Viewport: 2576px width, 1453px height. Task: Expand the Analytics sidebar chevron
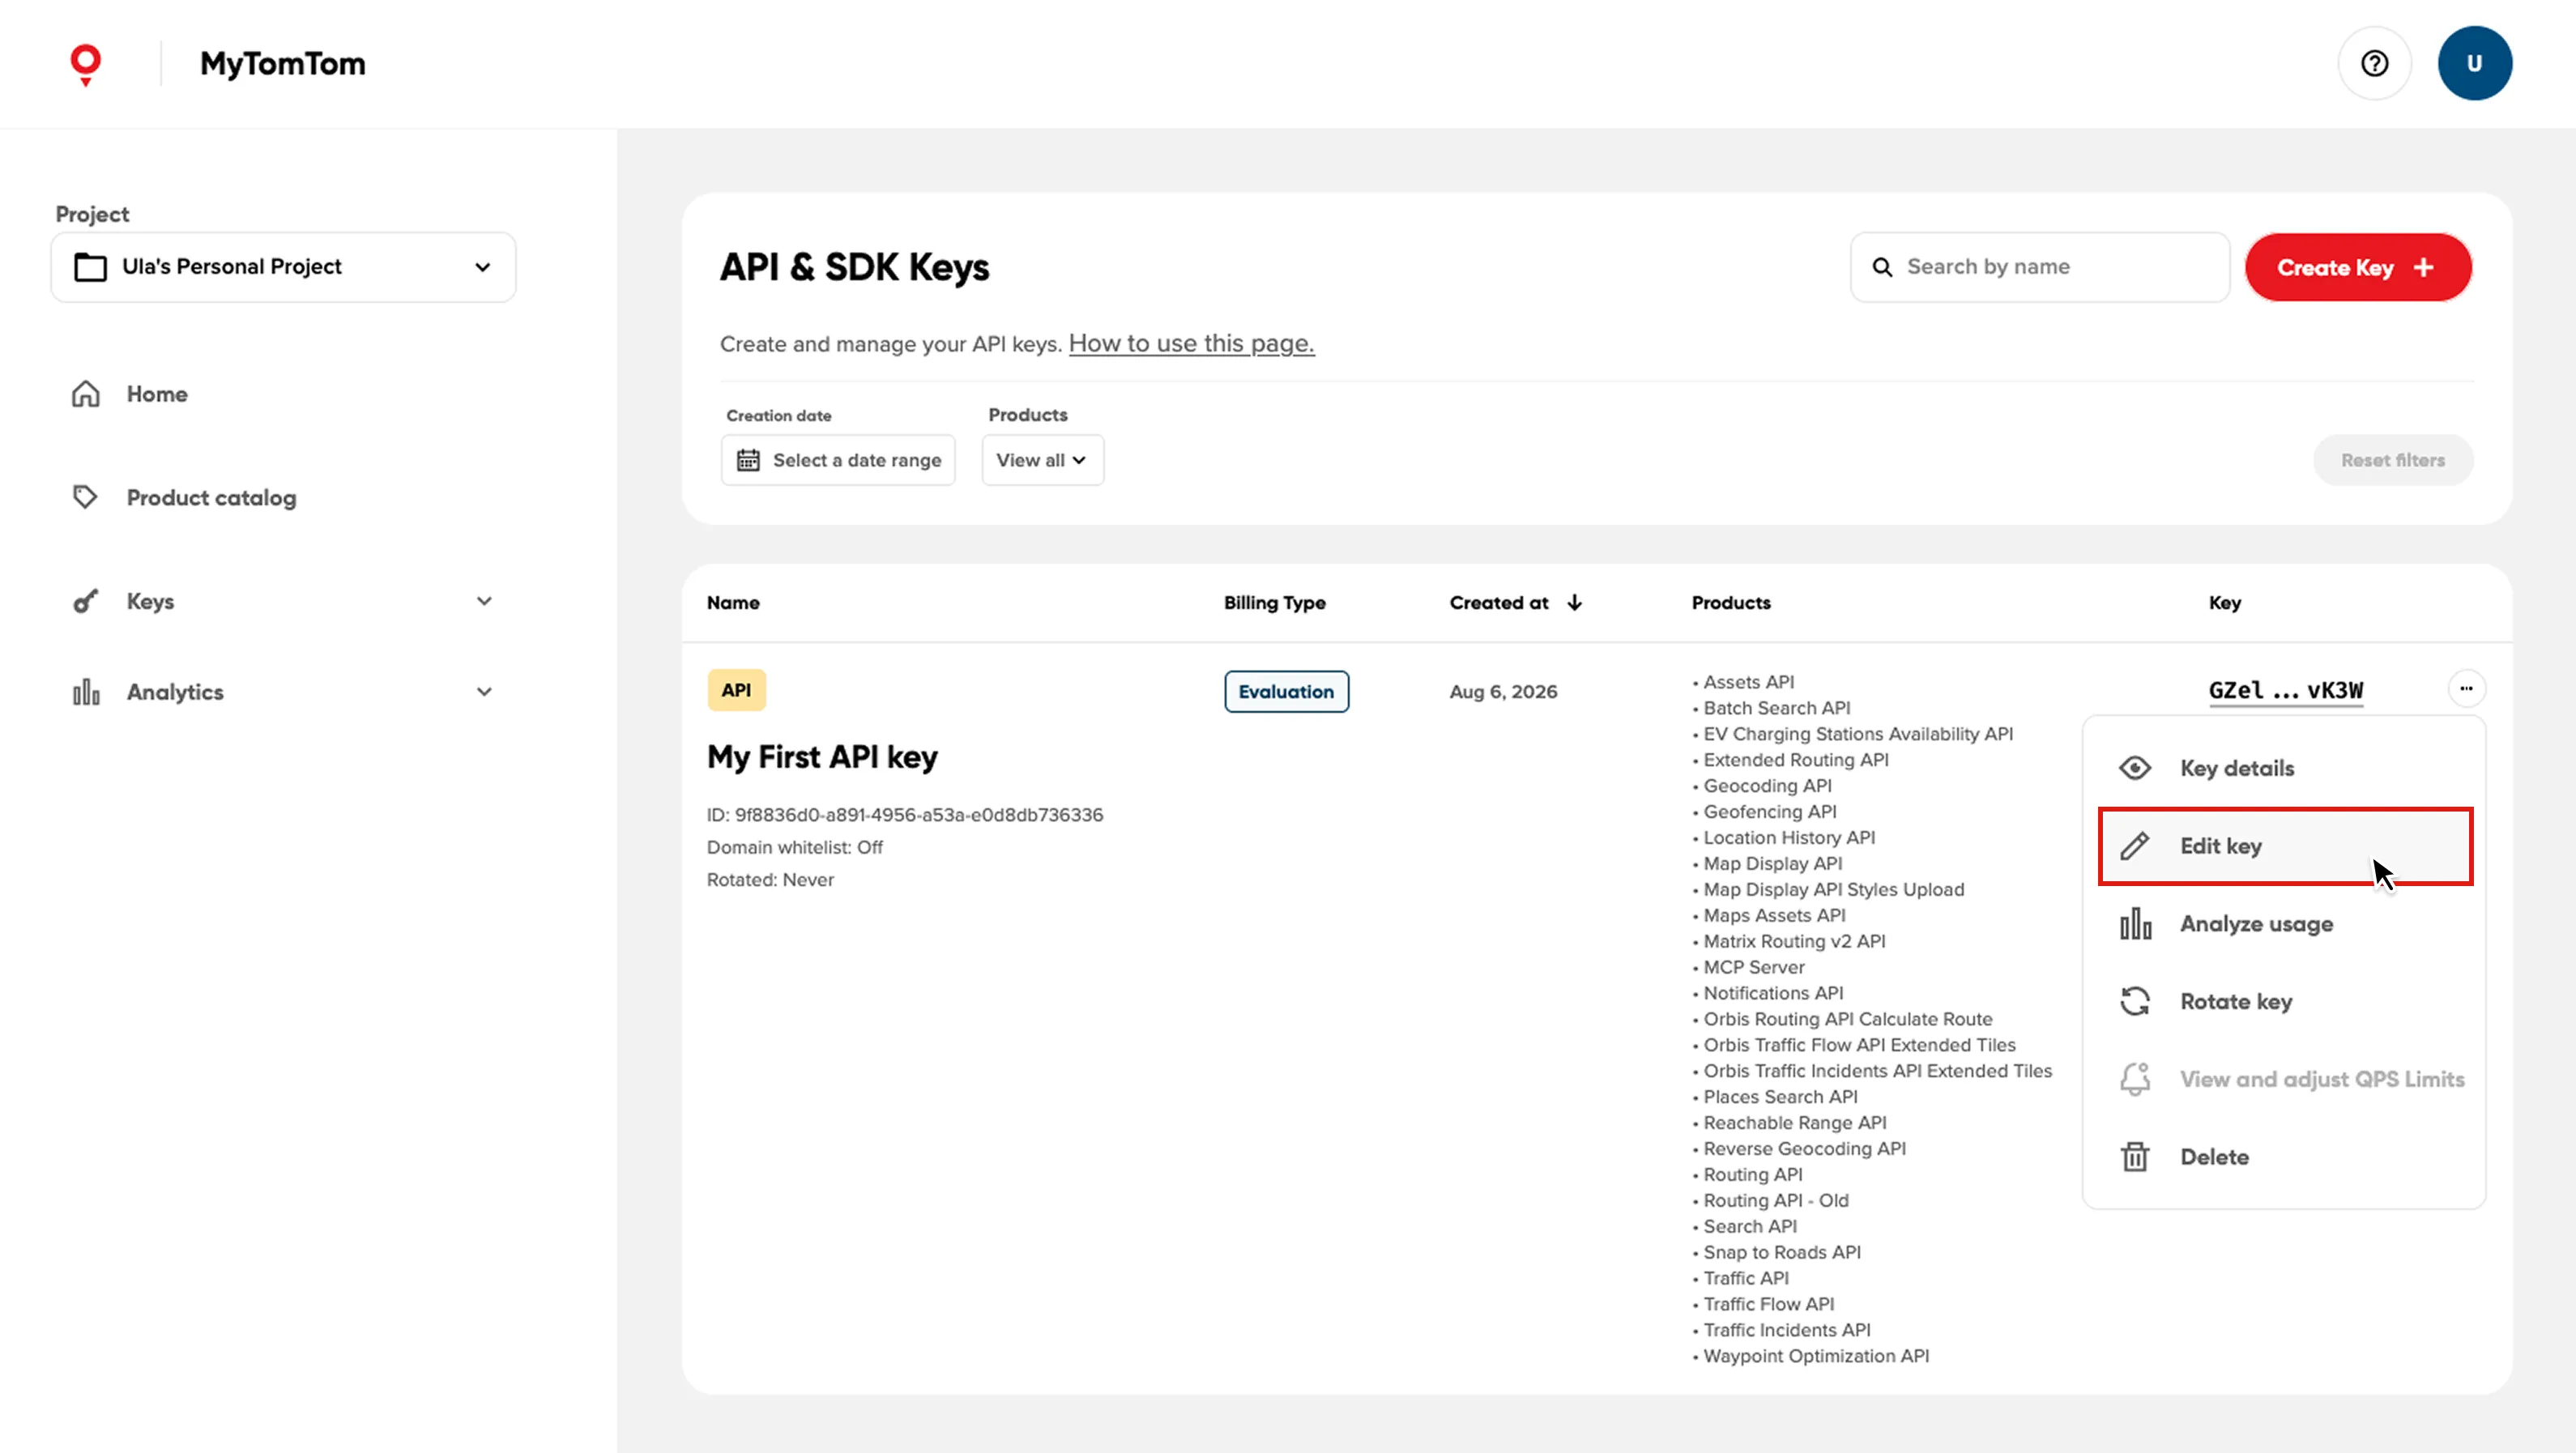click(x=484, y=692)
